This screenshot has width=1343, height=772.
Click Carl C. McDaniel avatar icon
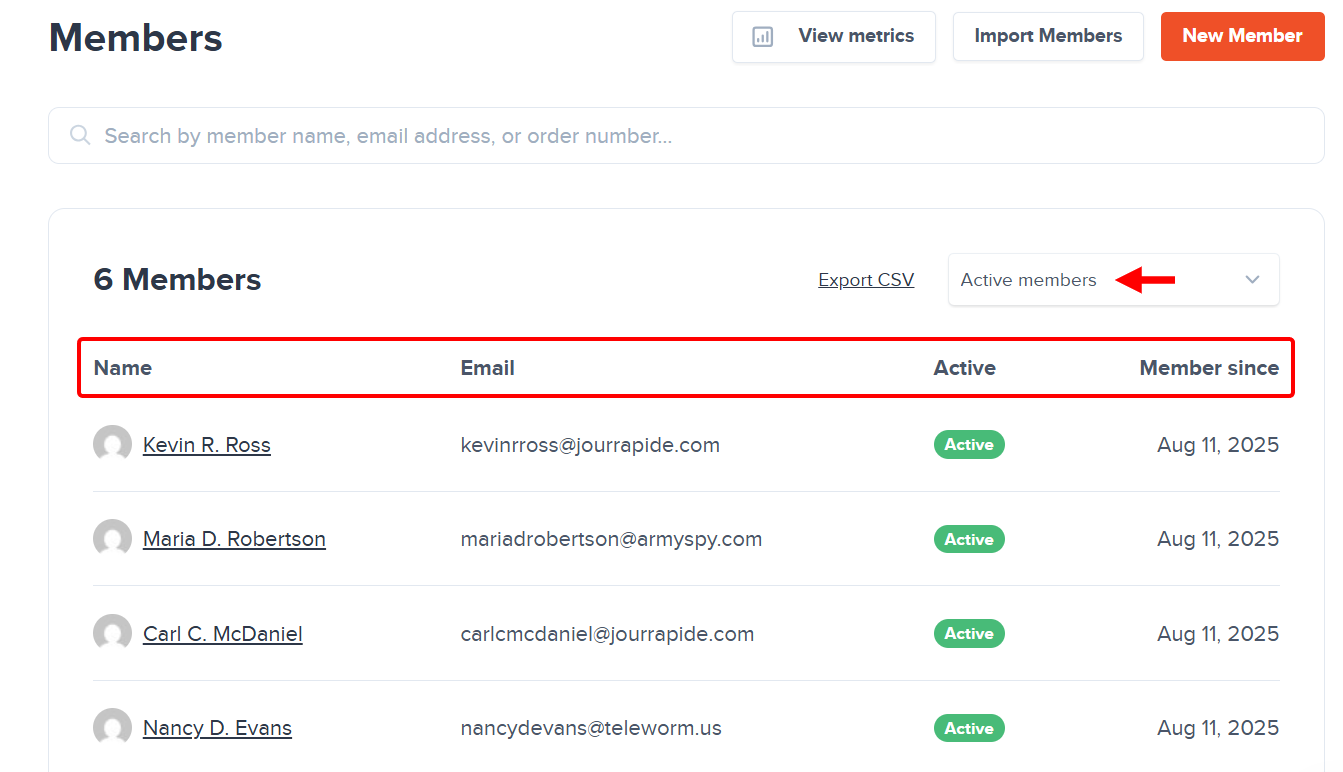coord(112,633)
